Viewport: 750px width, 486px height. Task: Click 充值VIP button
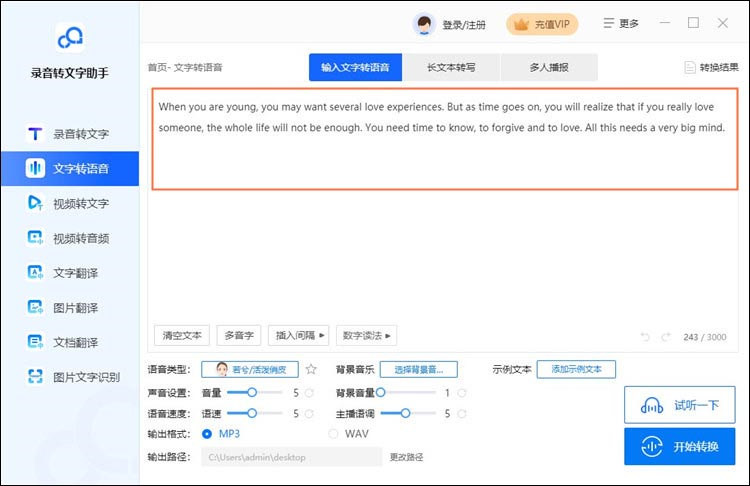coord(542,24)
